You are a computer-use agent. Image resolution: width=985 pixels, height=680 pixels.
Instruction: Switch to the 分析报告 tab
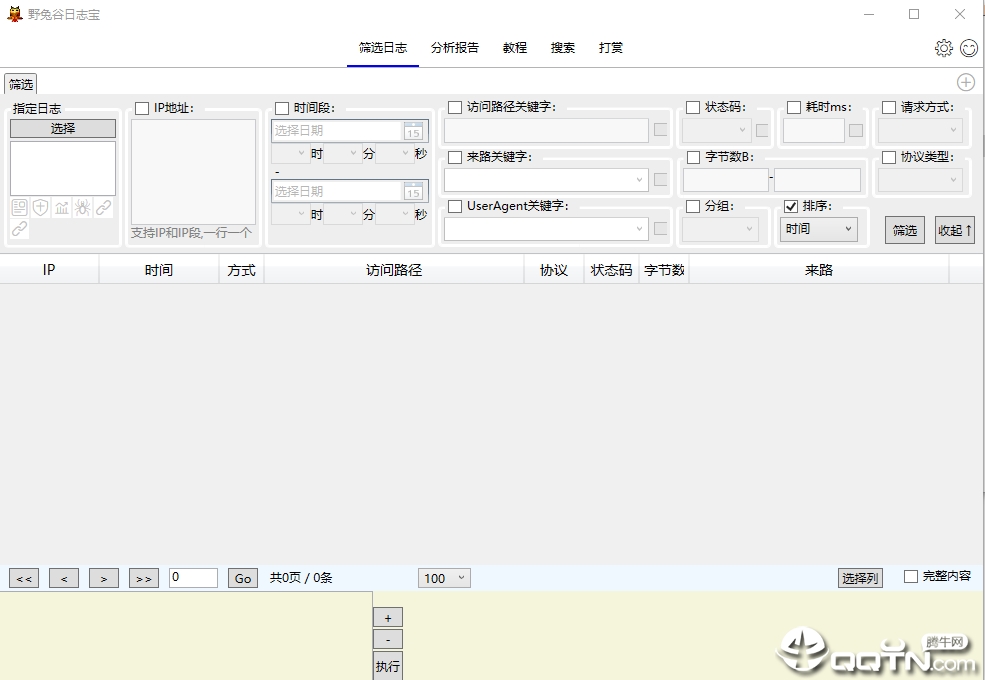pos(455,48)
